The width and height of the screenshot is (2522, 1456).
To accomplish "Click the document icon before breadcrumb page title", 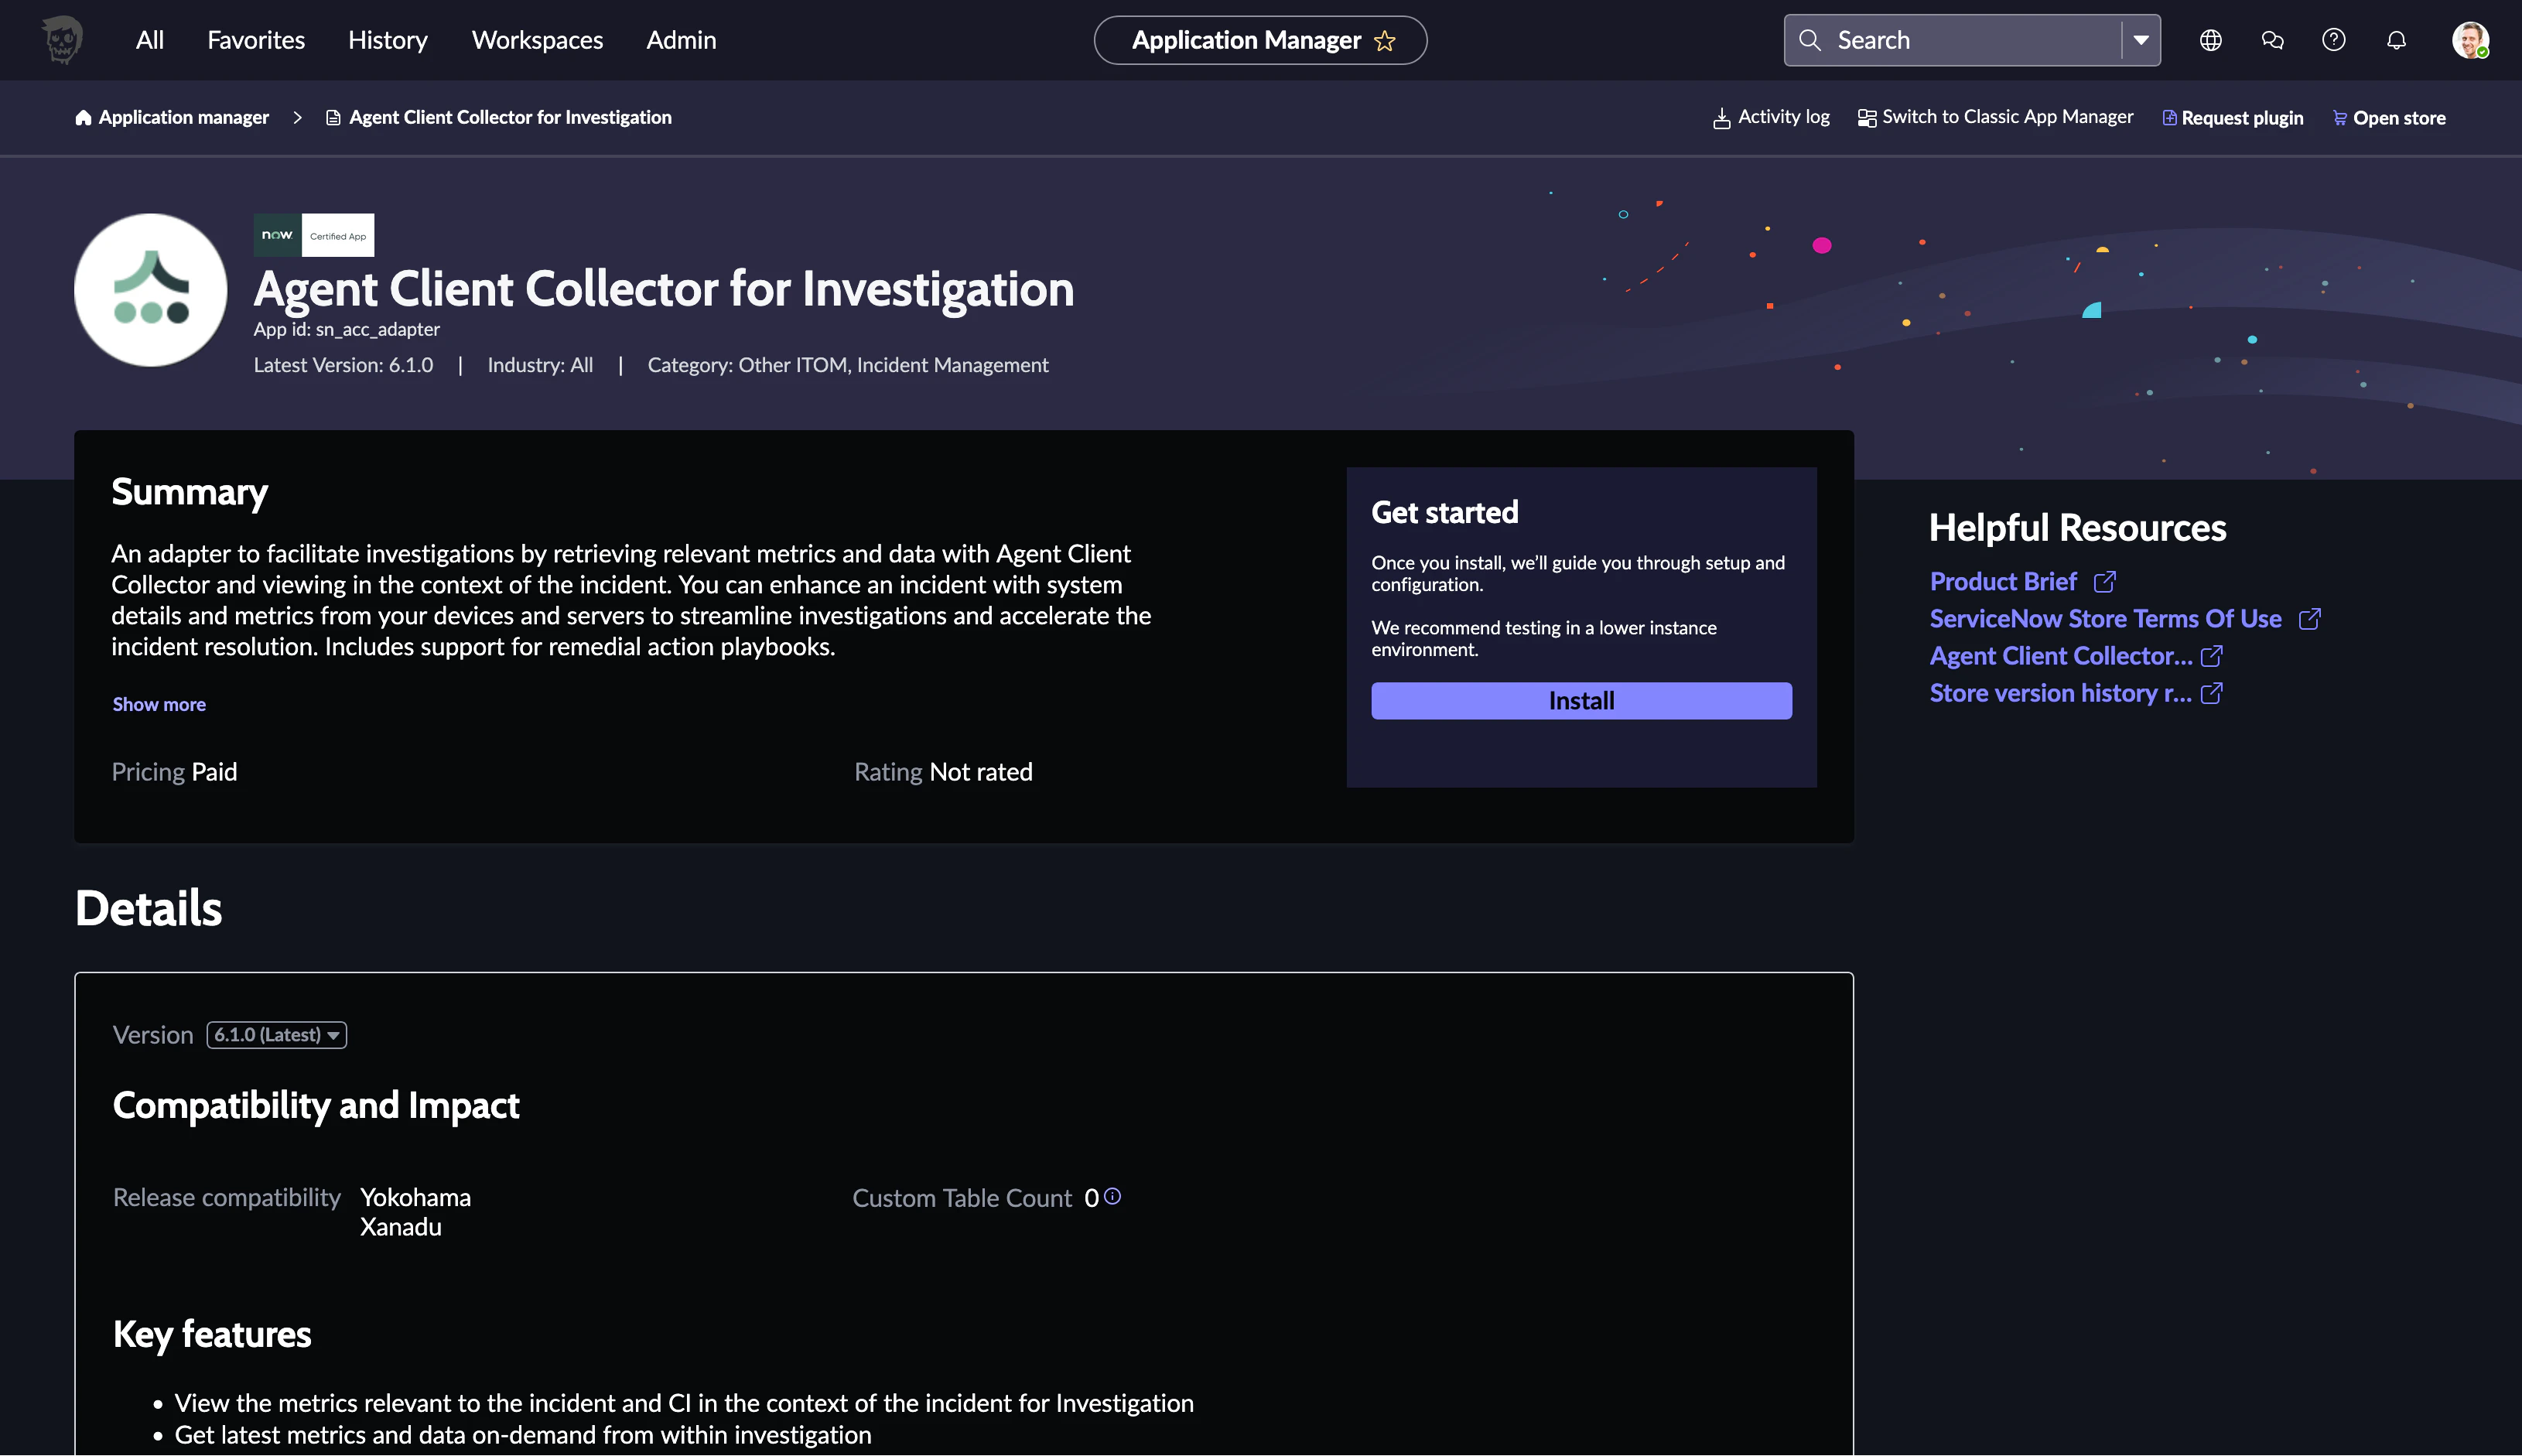I will coord(333,118).
